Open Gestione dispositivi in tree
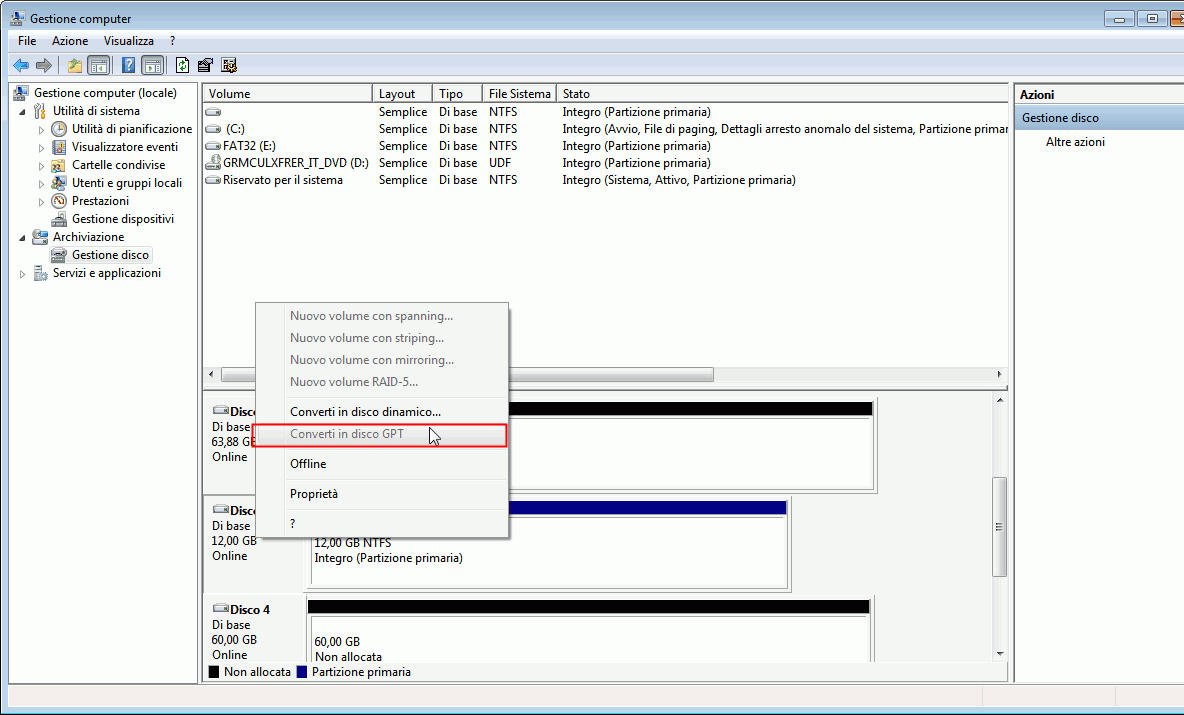This screenshot has width=1184, height=715. pos(122,219)
